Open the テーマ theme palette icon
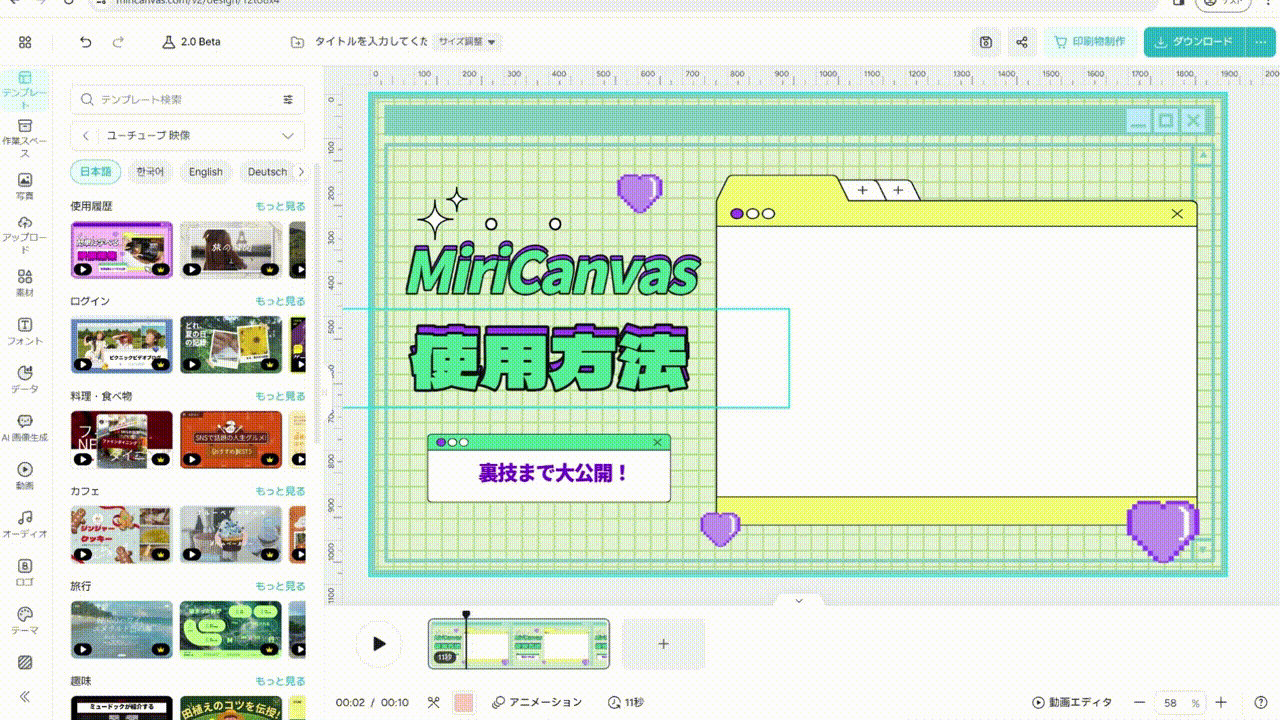The height and width of the screenshot is (720, 1280). [x=25, y=620]
